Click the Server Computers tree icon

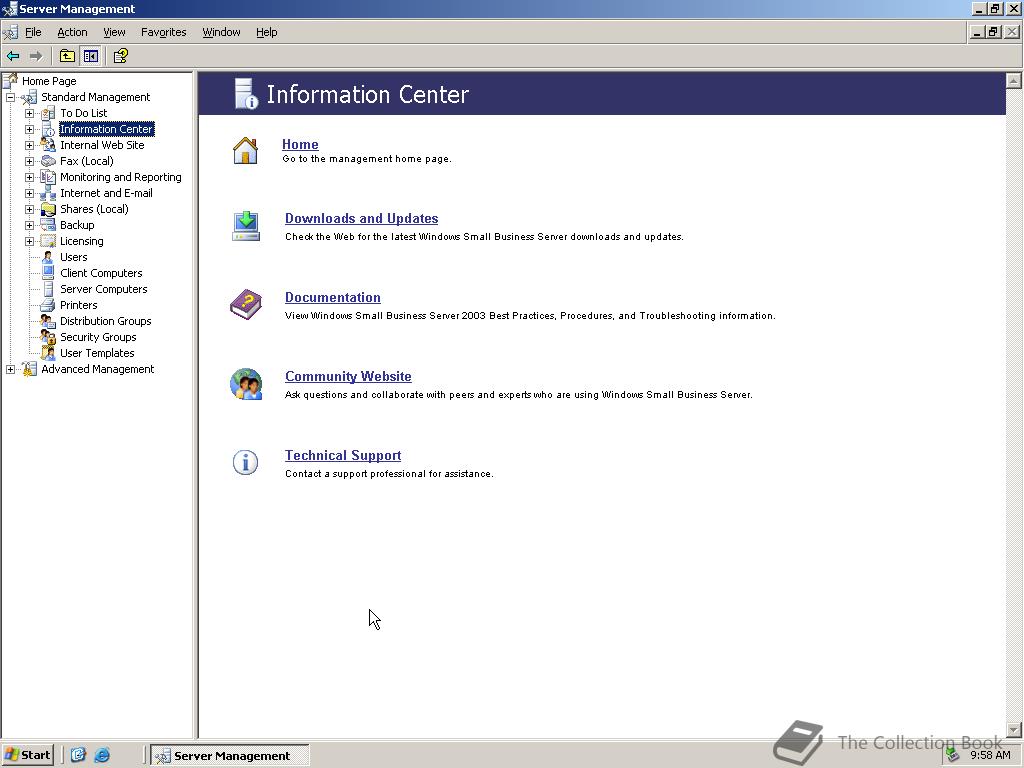click(x=48, y=289)
